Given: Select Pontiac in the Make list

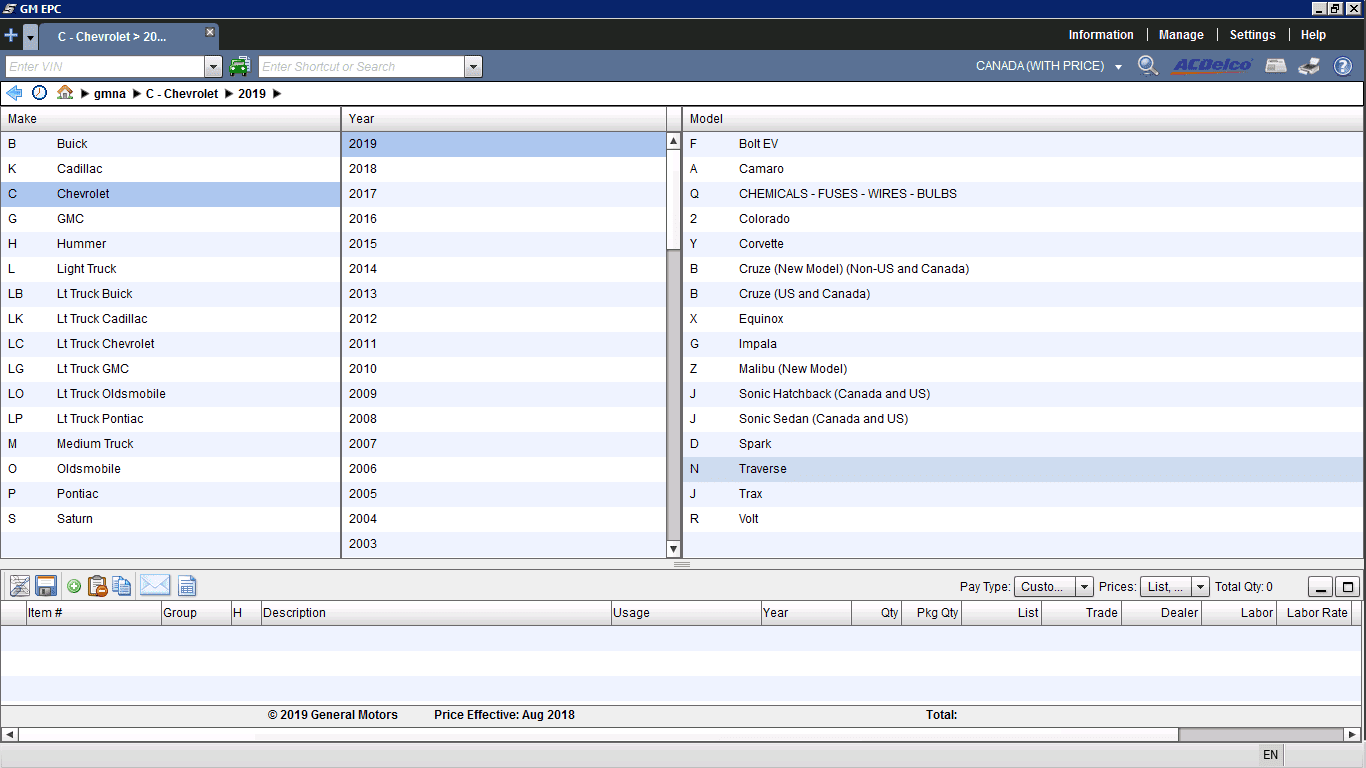Looking at the screenshot, I should tap(171, 494).
